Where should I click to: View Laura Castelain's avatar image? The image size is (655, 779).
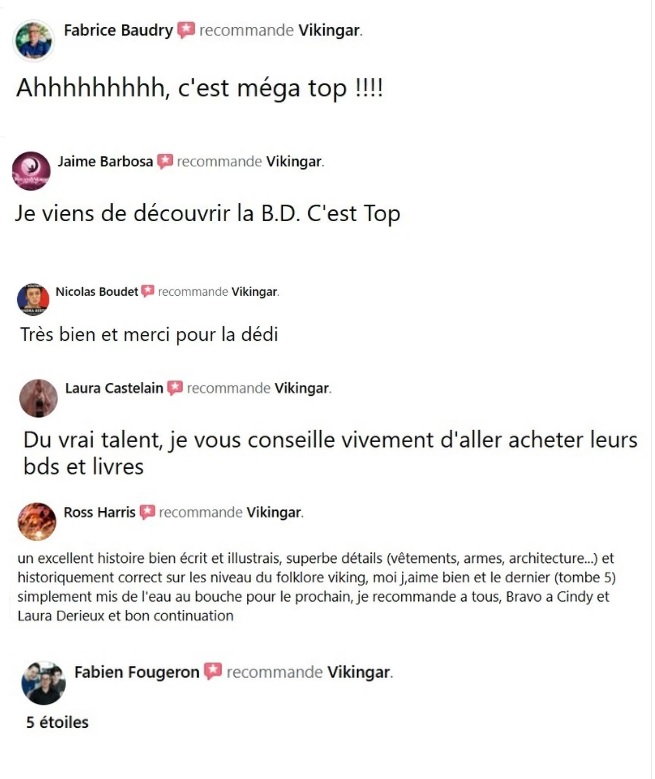tap(38, 398)
